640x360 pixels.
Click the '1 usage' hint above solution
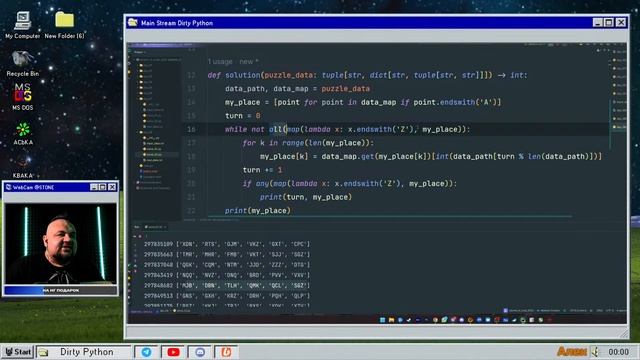point(220,62)
